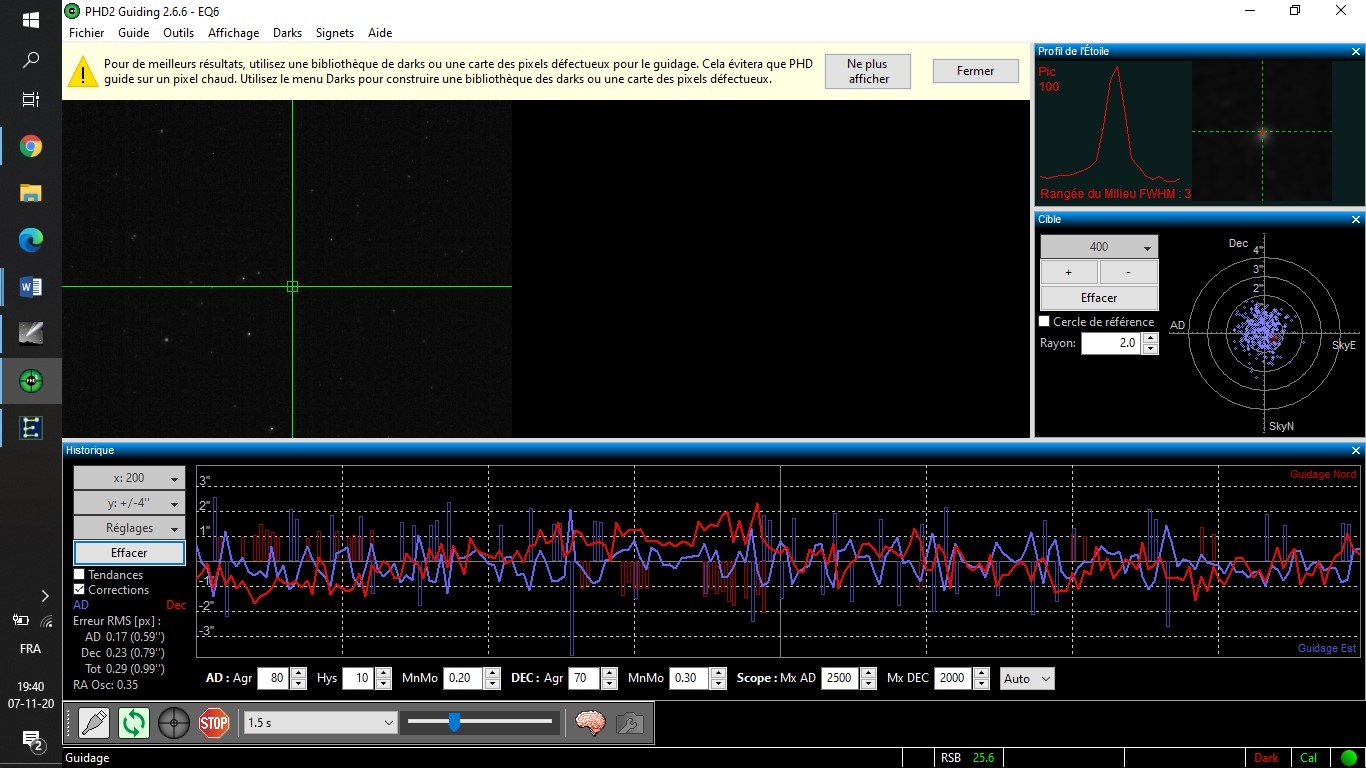Viewport: 1366px width, 768px height.
Task: Toggle the Cercle de référence checkbox
Action: tap(1045, 322)
